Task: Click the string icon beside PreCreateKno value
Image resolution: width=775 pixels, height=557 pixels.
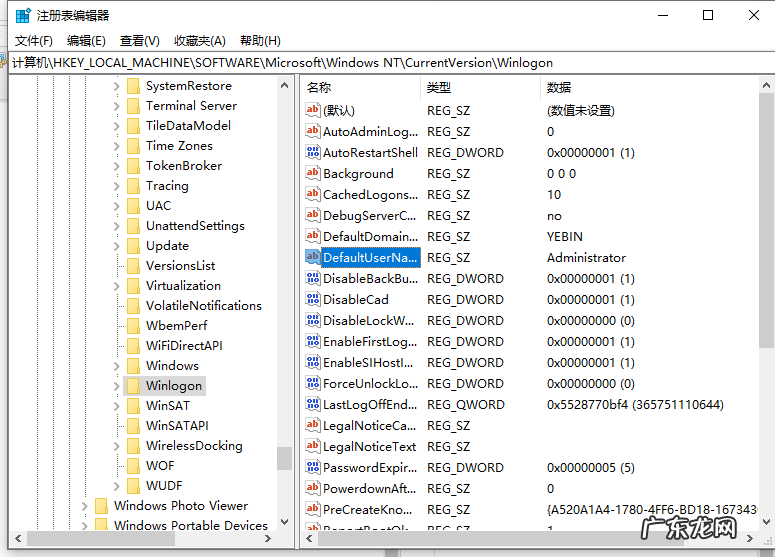Action: (x=312, y=509)
